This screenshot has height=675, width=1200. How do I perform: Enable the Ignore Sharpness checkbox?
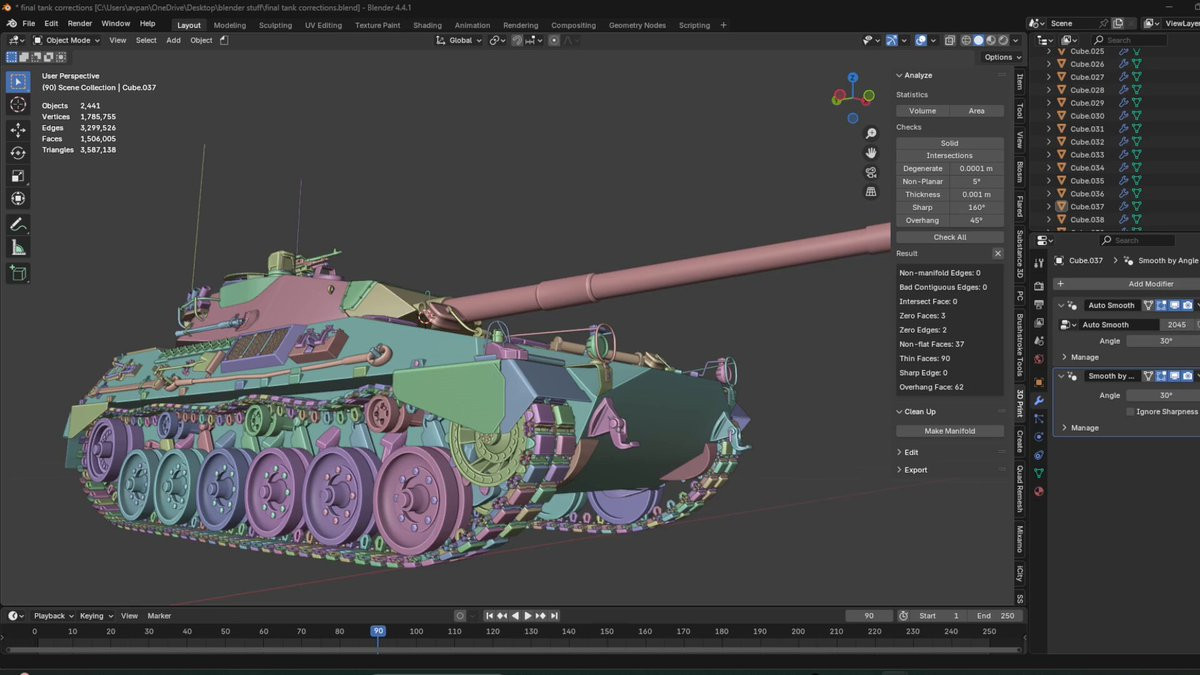[x=1130, y=411]
